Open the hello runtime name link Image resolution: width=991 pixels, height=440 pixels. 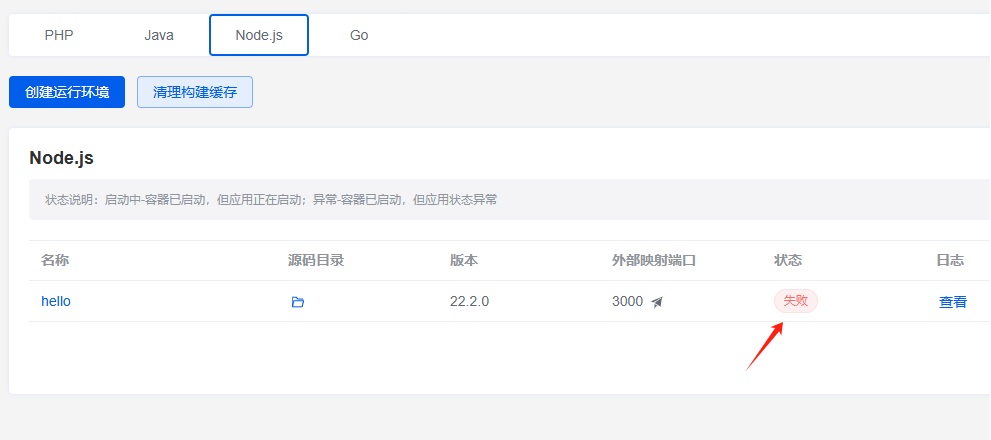pyautogui.click(x=56, y=302)
